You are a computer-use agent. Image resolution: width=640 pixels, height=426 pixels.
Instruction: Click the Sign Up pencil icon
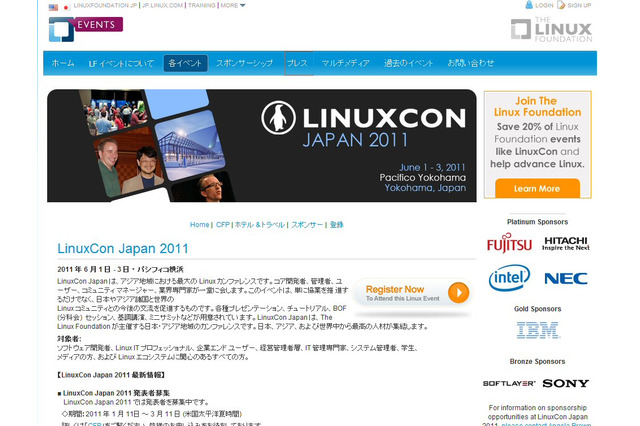(561, 5)
